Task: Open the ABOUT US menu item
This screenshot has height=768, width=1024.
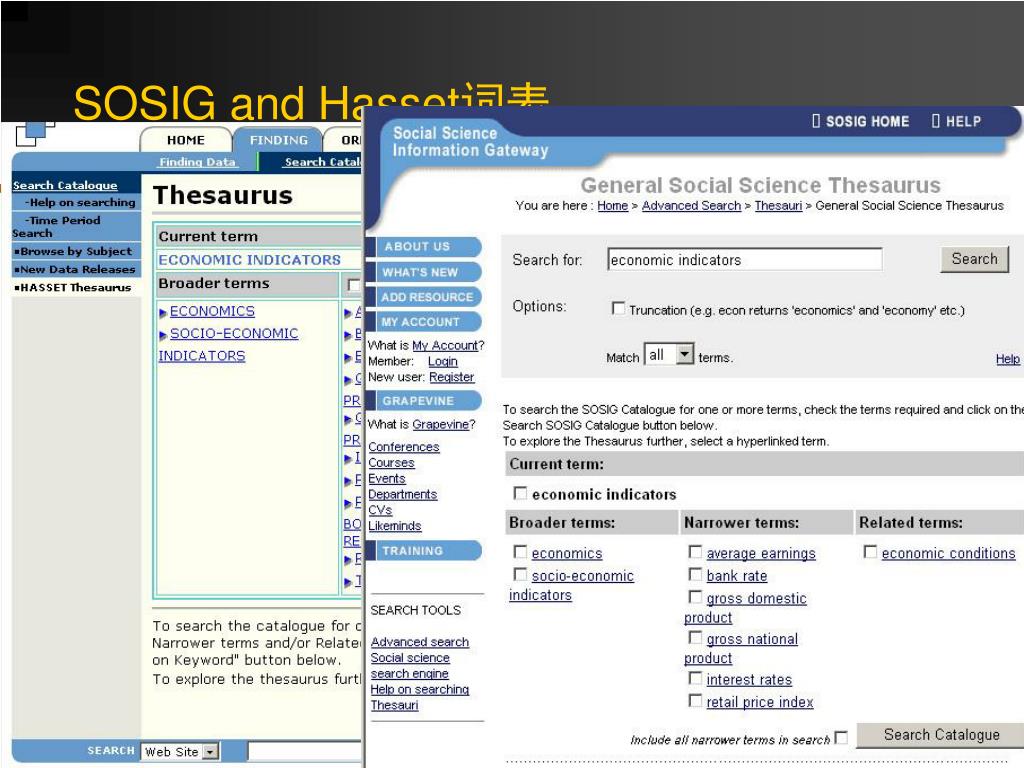Action: click(423, 247)
